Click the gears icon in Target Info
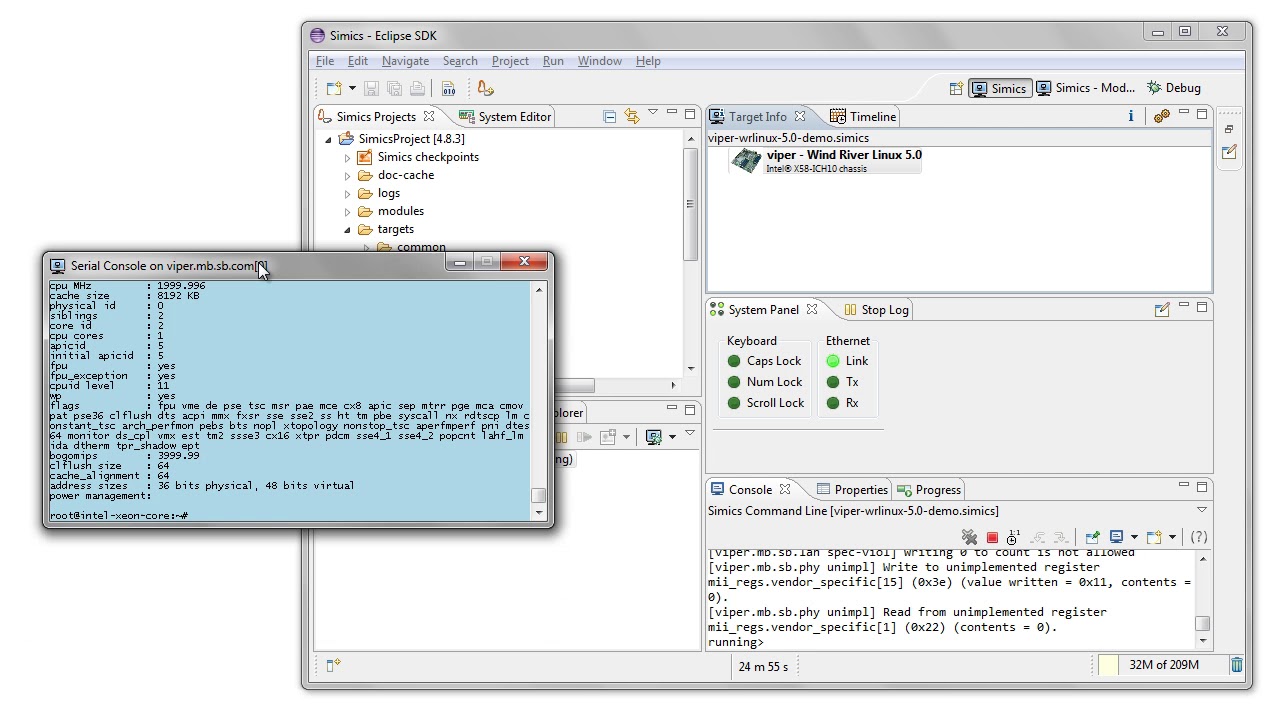The width and height of the screenshot is (1280, 720). tap(1161, 117)
